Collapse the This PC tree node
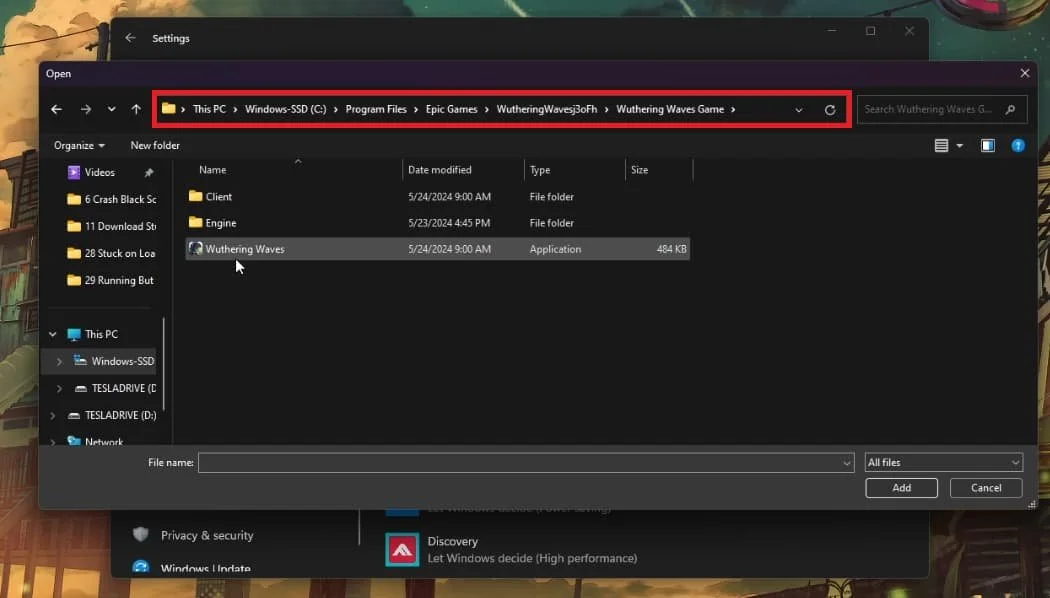The width and height of the screenshot is (1050, 598). click(52, 334)
